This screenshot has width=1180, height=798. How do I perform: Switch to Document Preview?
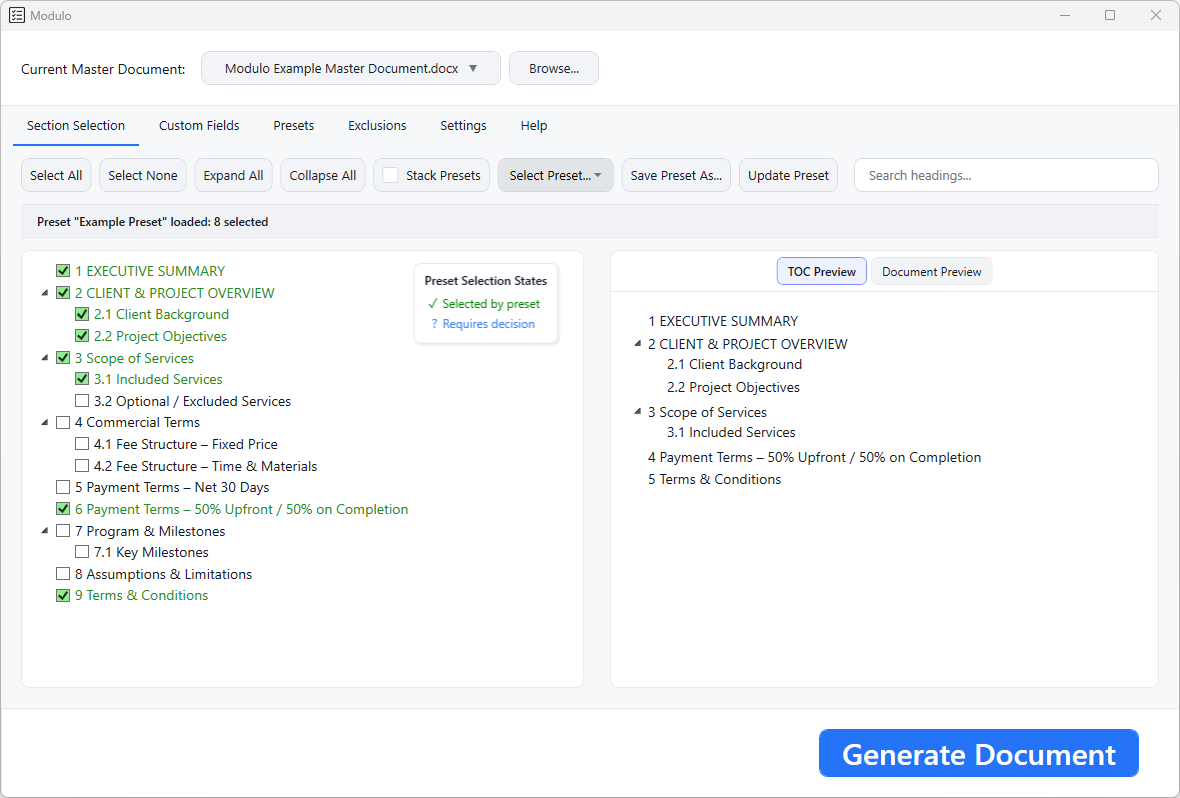[x=932, y=272]
